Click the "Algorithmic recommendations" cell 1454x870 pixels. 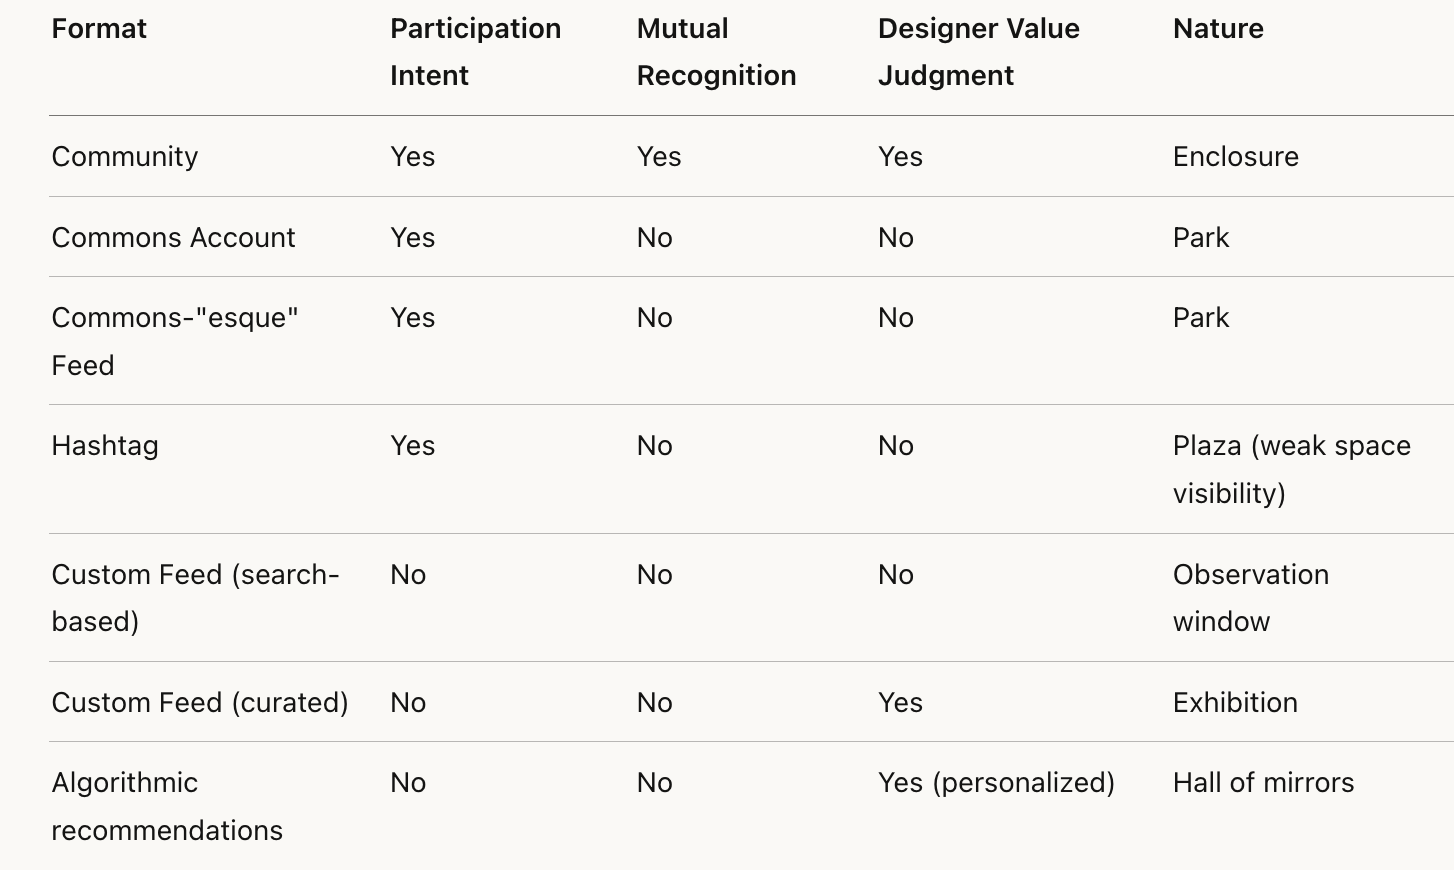[x=167, y=806]
